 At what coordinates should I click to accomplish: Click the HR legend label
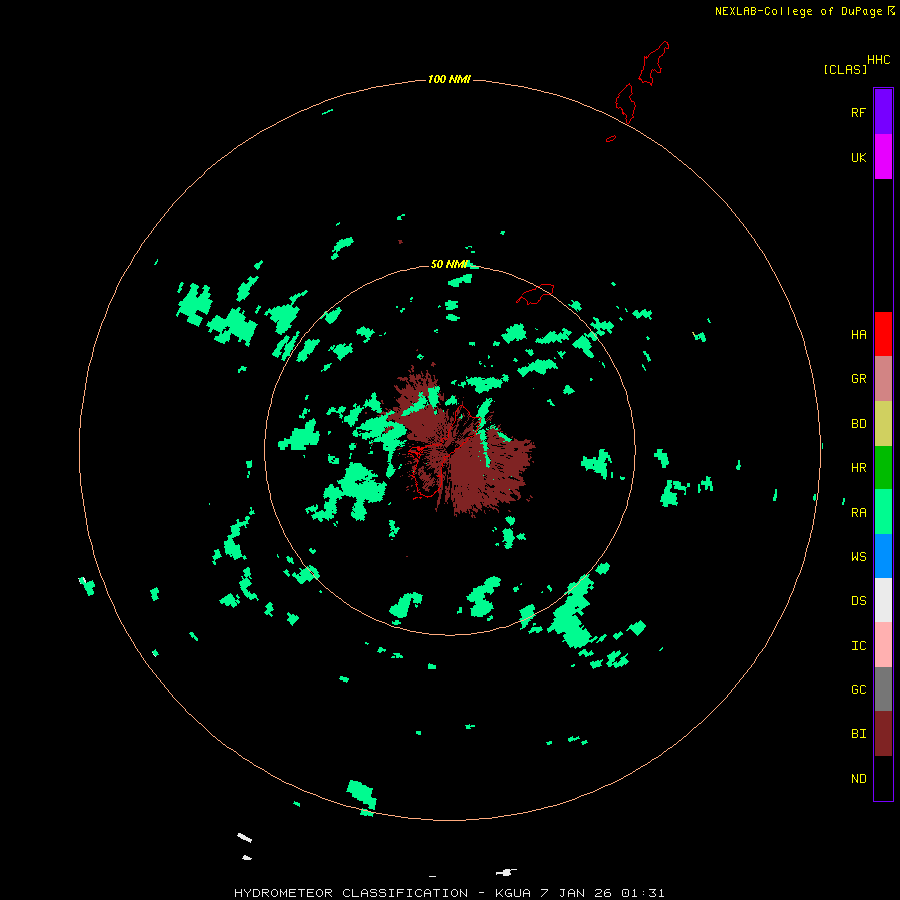pyautogui.click(x=858, y=468)
